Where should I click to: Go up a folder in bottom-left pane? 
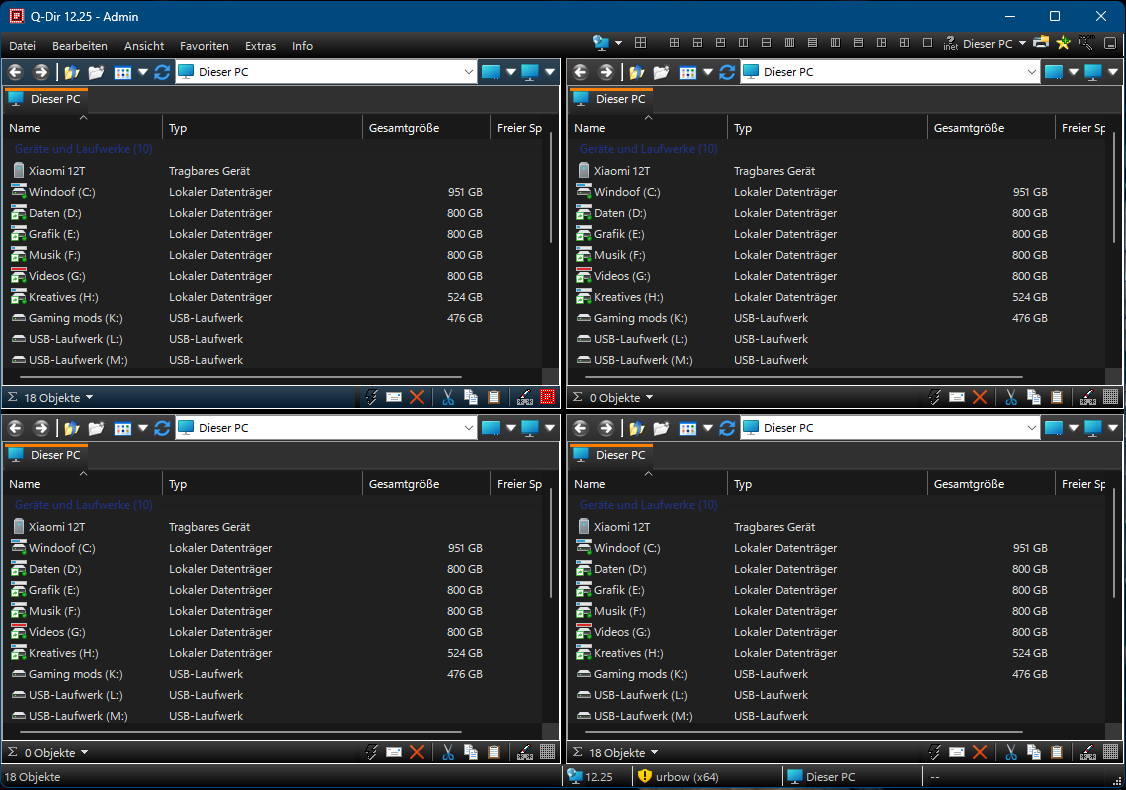click(x=72, y=428)
